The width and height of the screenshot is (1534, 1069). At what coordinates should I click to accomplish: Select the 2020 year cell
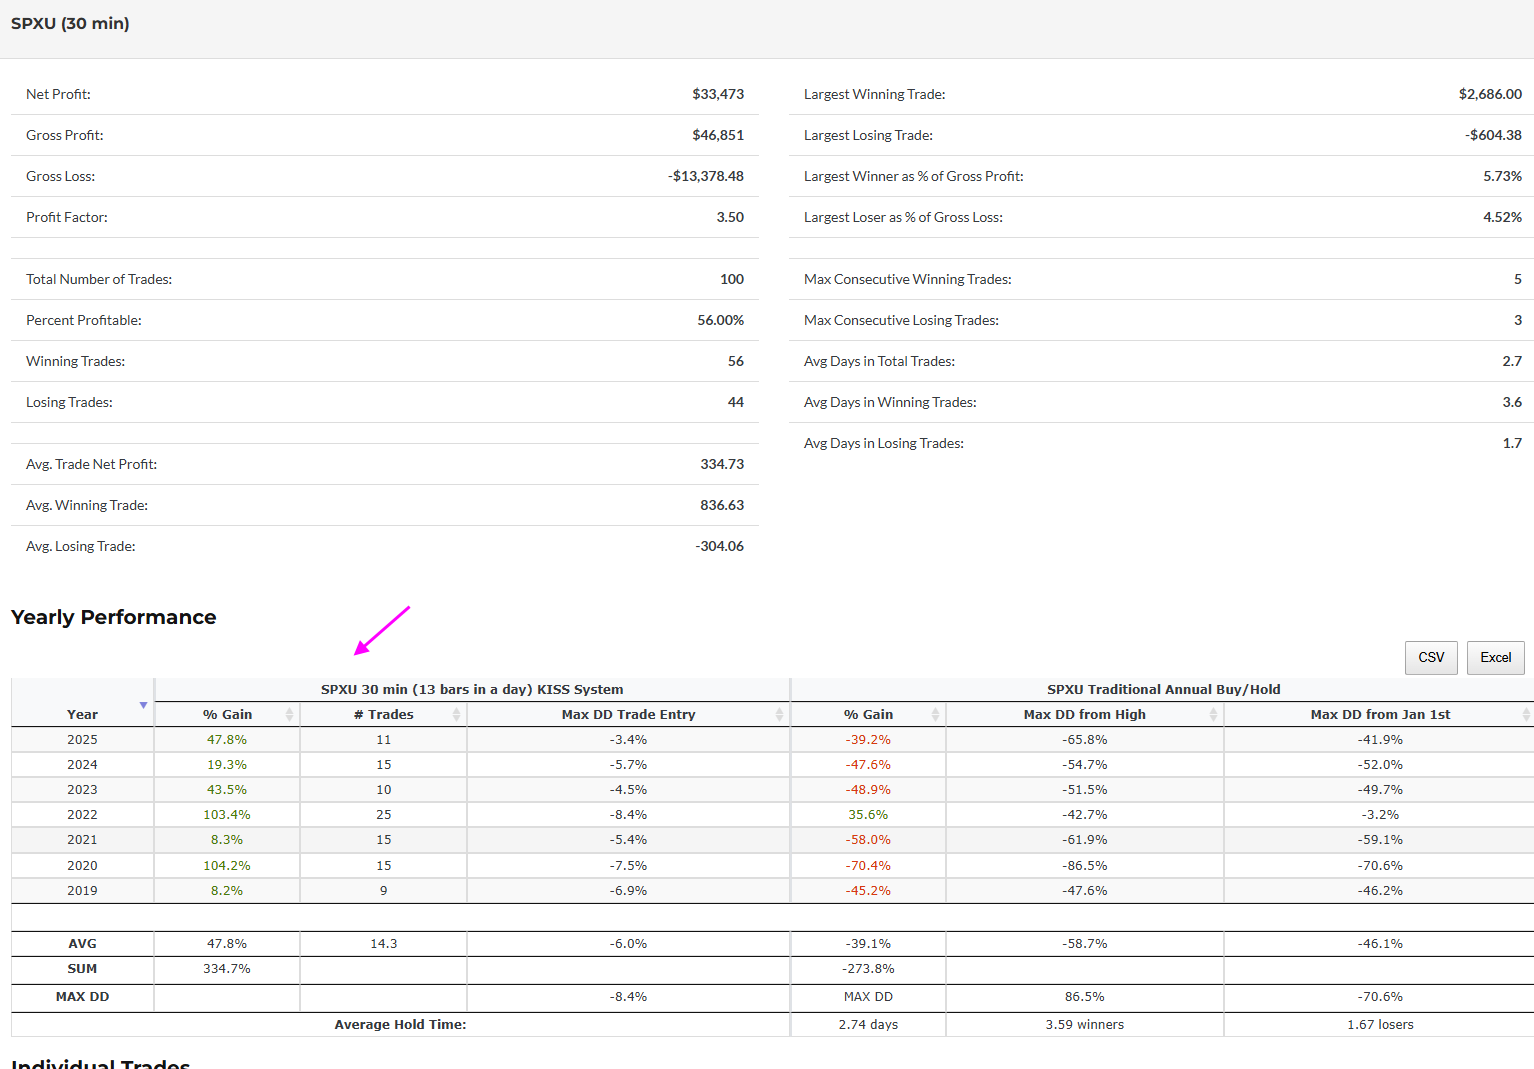tap(82, 866)
